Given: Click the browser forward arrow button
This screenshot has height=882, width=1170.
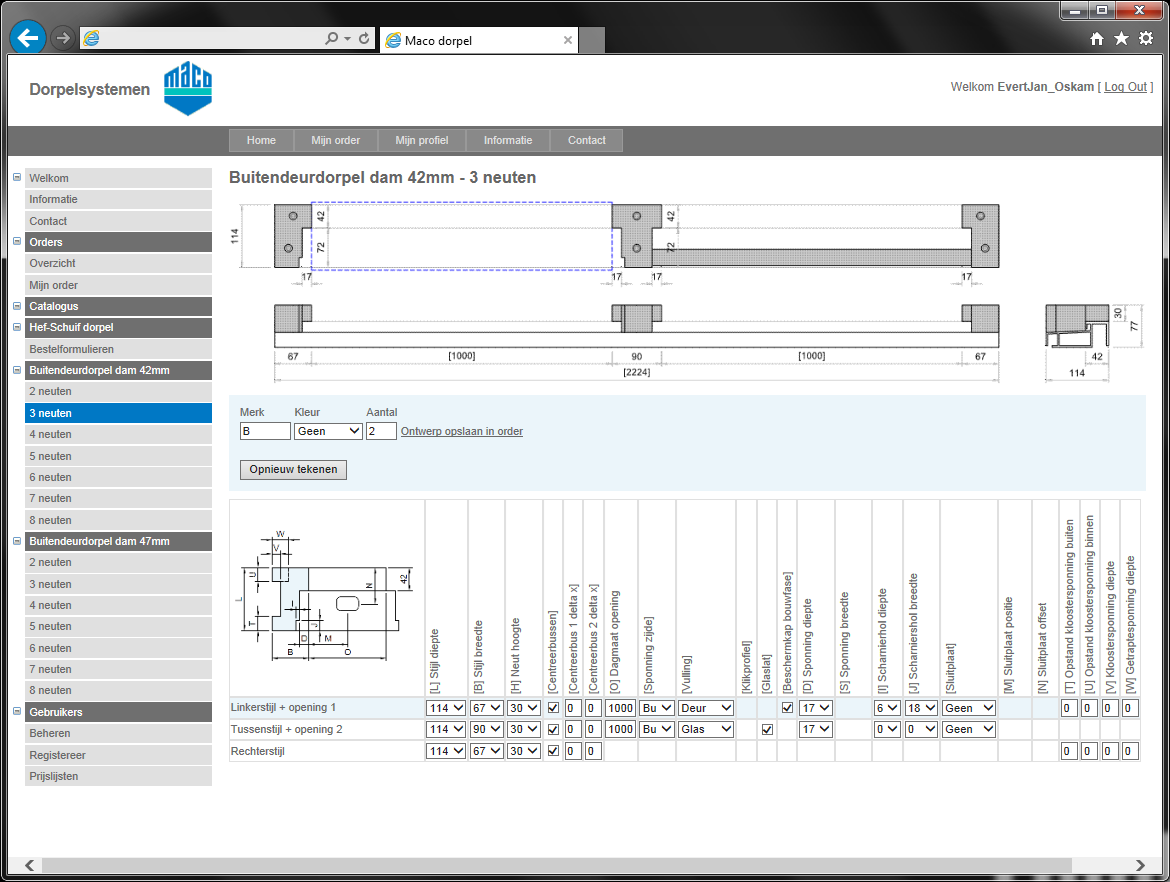Looking at the screenshot, I should tap(62, 38).
